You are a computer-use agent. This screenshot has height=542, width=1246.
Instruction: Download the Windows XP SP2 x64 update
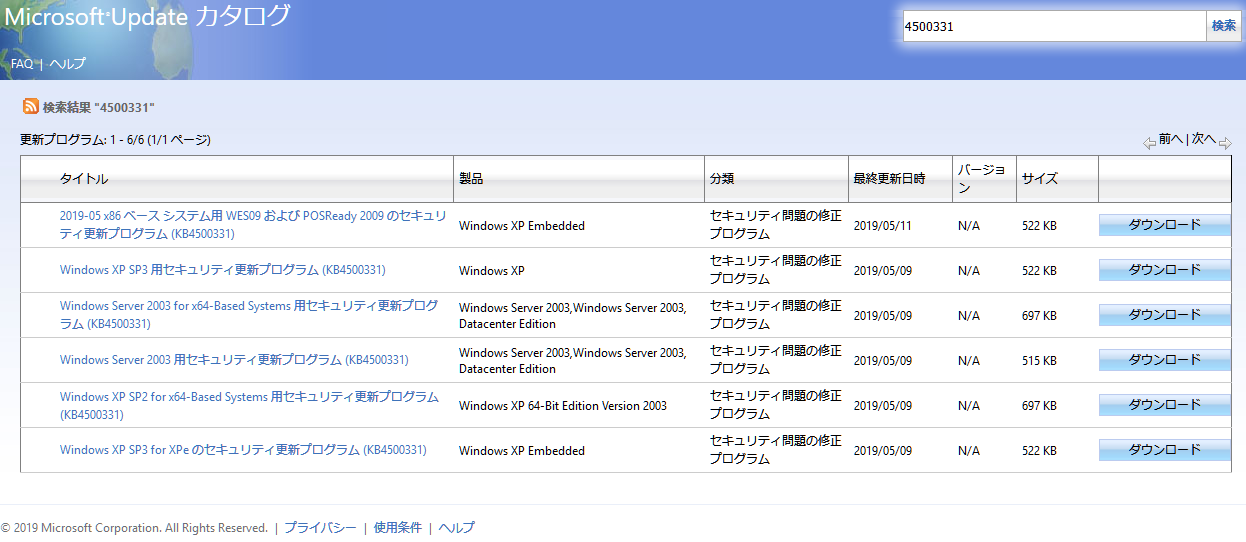[x=1165, y=405]
